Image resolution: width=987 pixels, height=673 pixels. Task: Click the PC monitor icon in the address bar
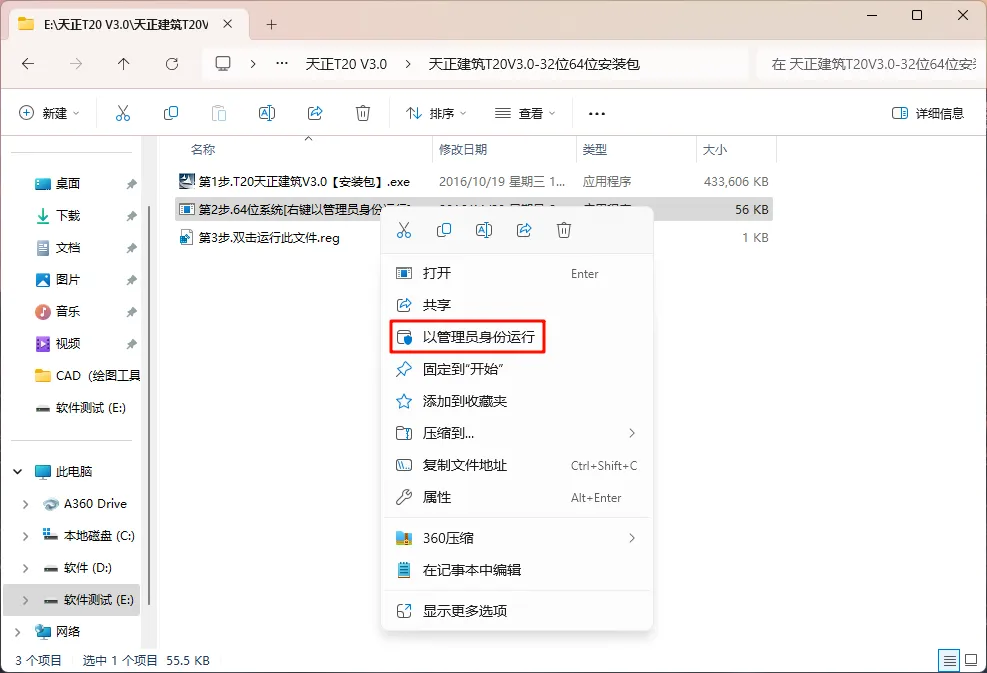[x=223, y=64]
